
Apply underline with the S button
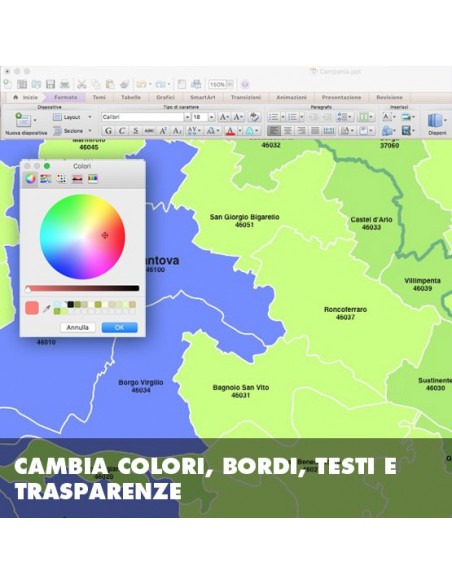click(x=136, y=131)
